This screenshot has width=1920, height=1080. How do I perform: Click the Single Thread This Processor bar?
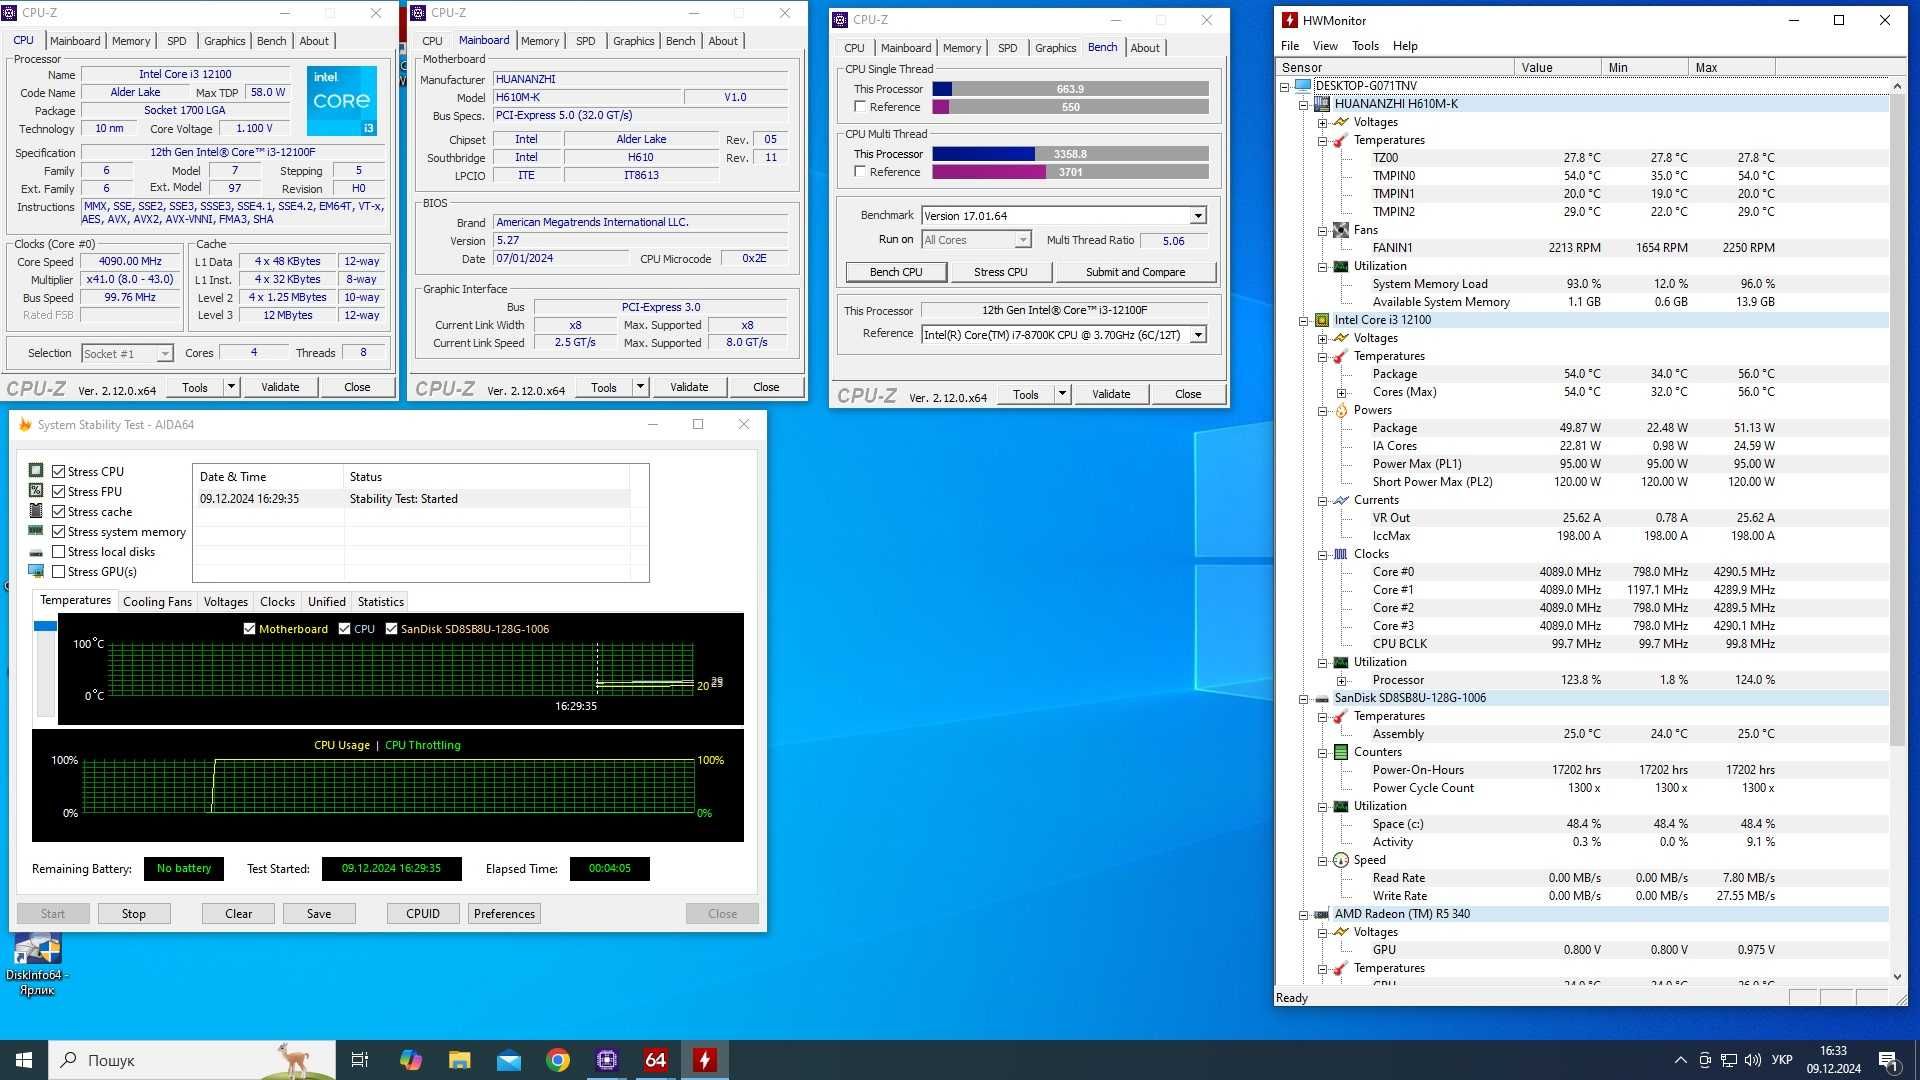(1070, 89)
